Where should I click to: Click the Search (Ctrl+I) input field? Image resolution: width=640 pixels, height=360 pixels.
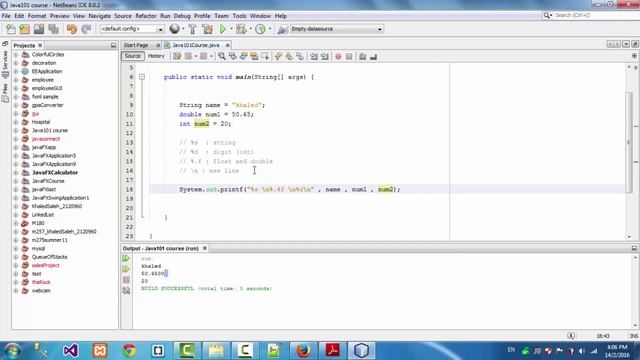594,15
